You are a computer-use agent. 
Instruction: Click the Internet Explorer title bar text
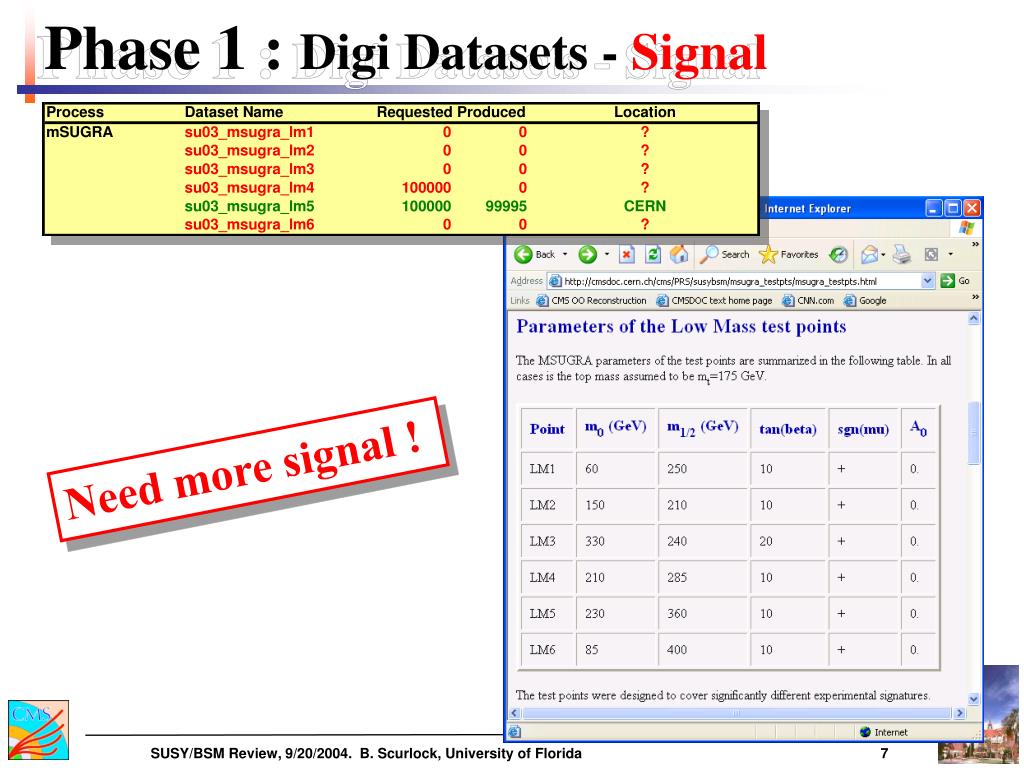tap(808, 208)
